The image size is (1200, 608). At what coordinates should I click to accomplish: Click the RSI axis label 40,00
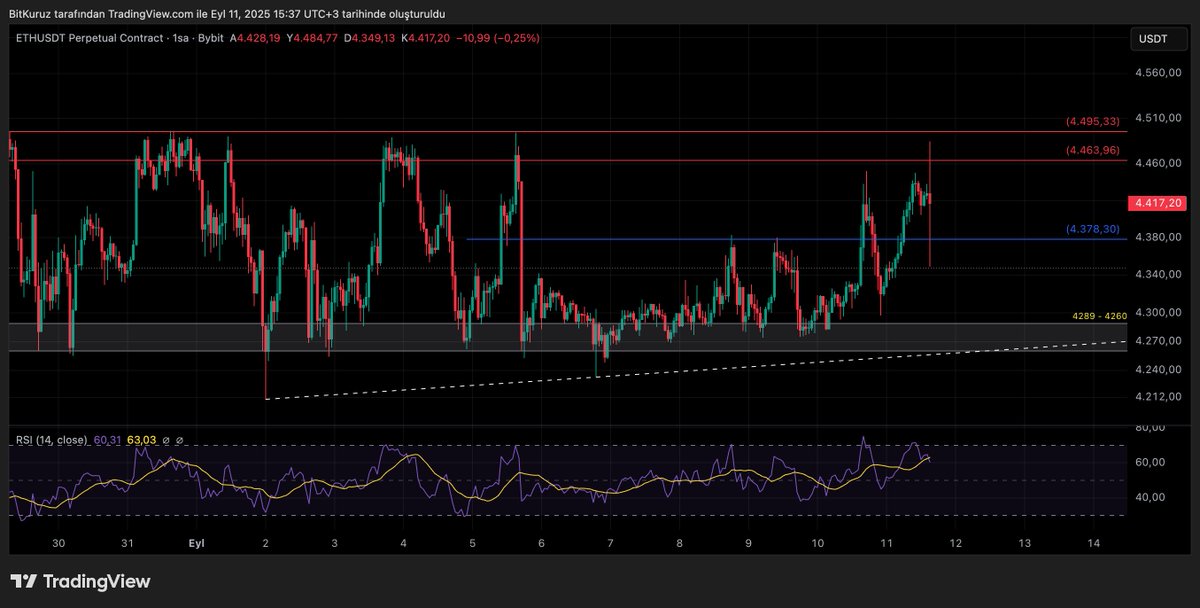[x=1152, y=497]
